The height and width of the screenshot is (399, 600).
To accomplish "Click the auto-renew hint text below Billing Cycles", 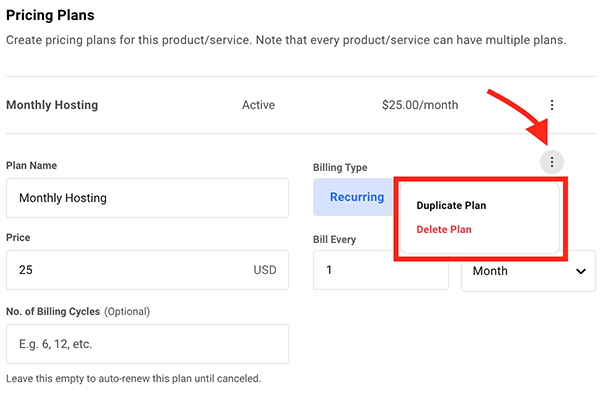I will coord(134,378).
